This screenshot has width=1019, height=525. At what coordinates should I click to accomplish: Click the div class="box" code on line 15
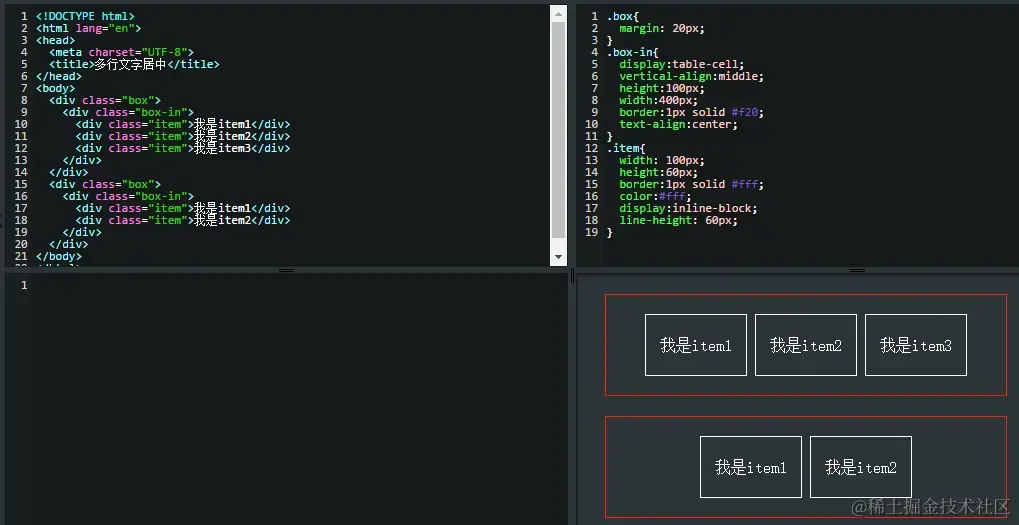[x=105, y=185]
